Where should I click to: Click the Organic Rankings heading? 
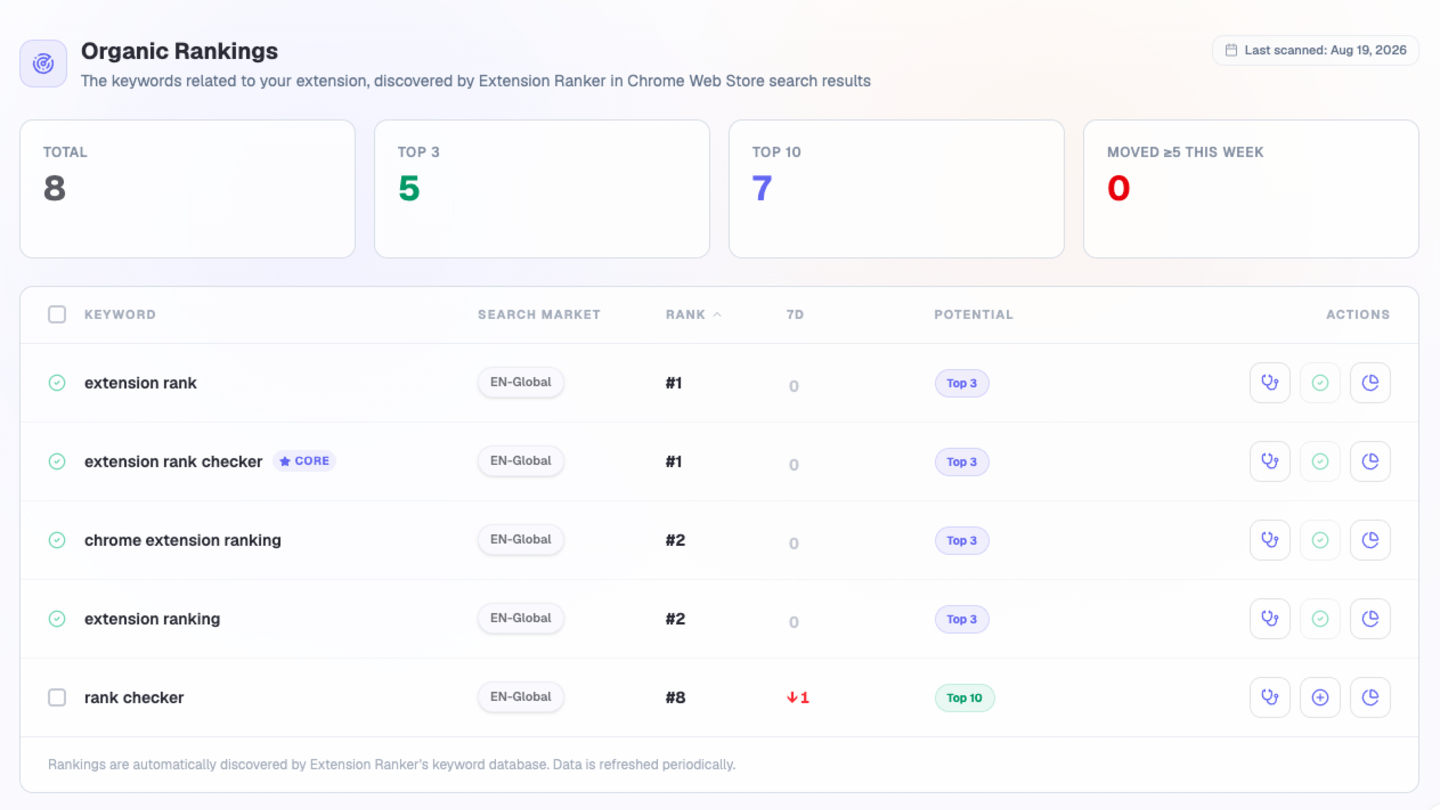(180, 51)
